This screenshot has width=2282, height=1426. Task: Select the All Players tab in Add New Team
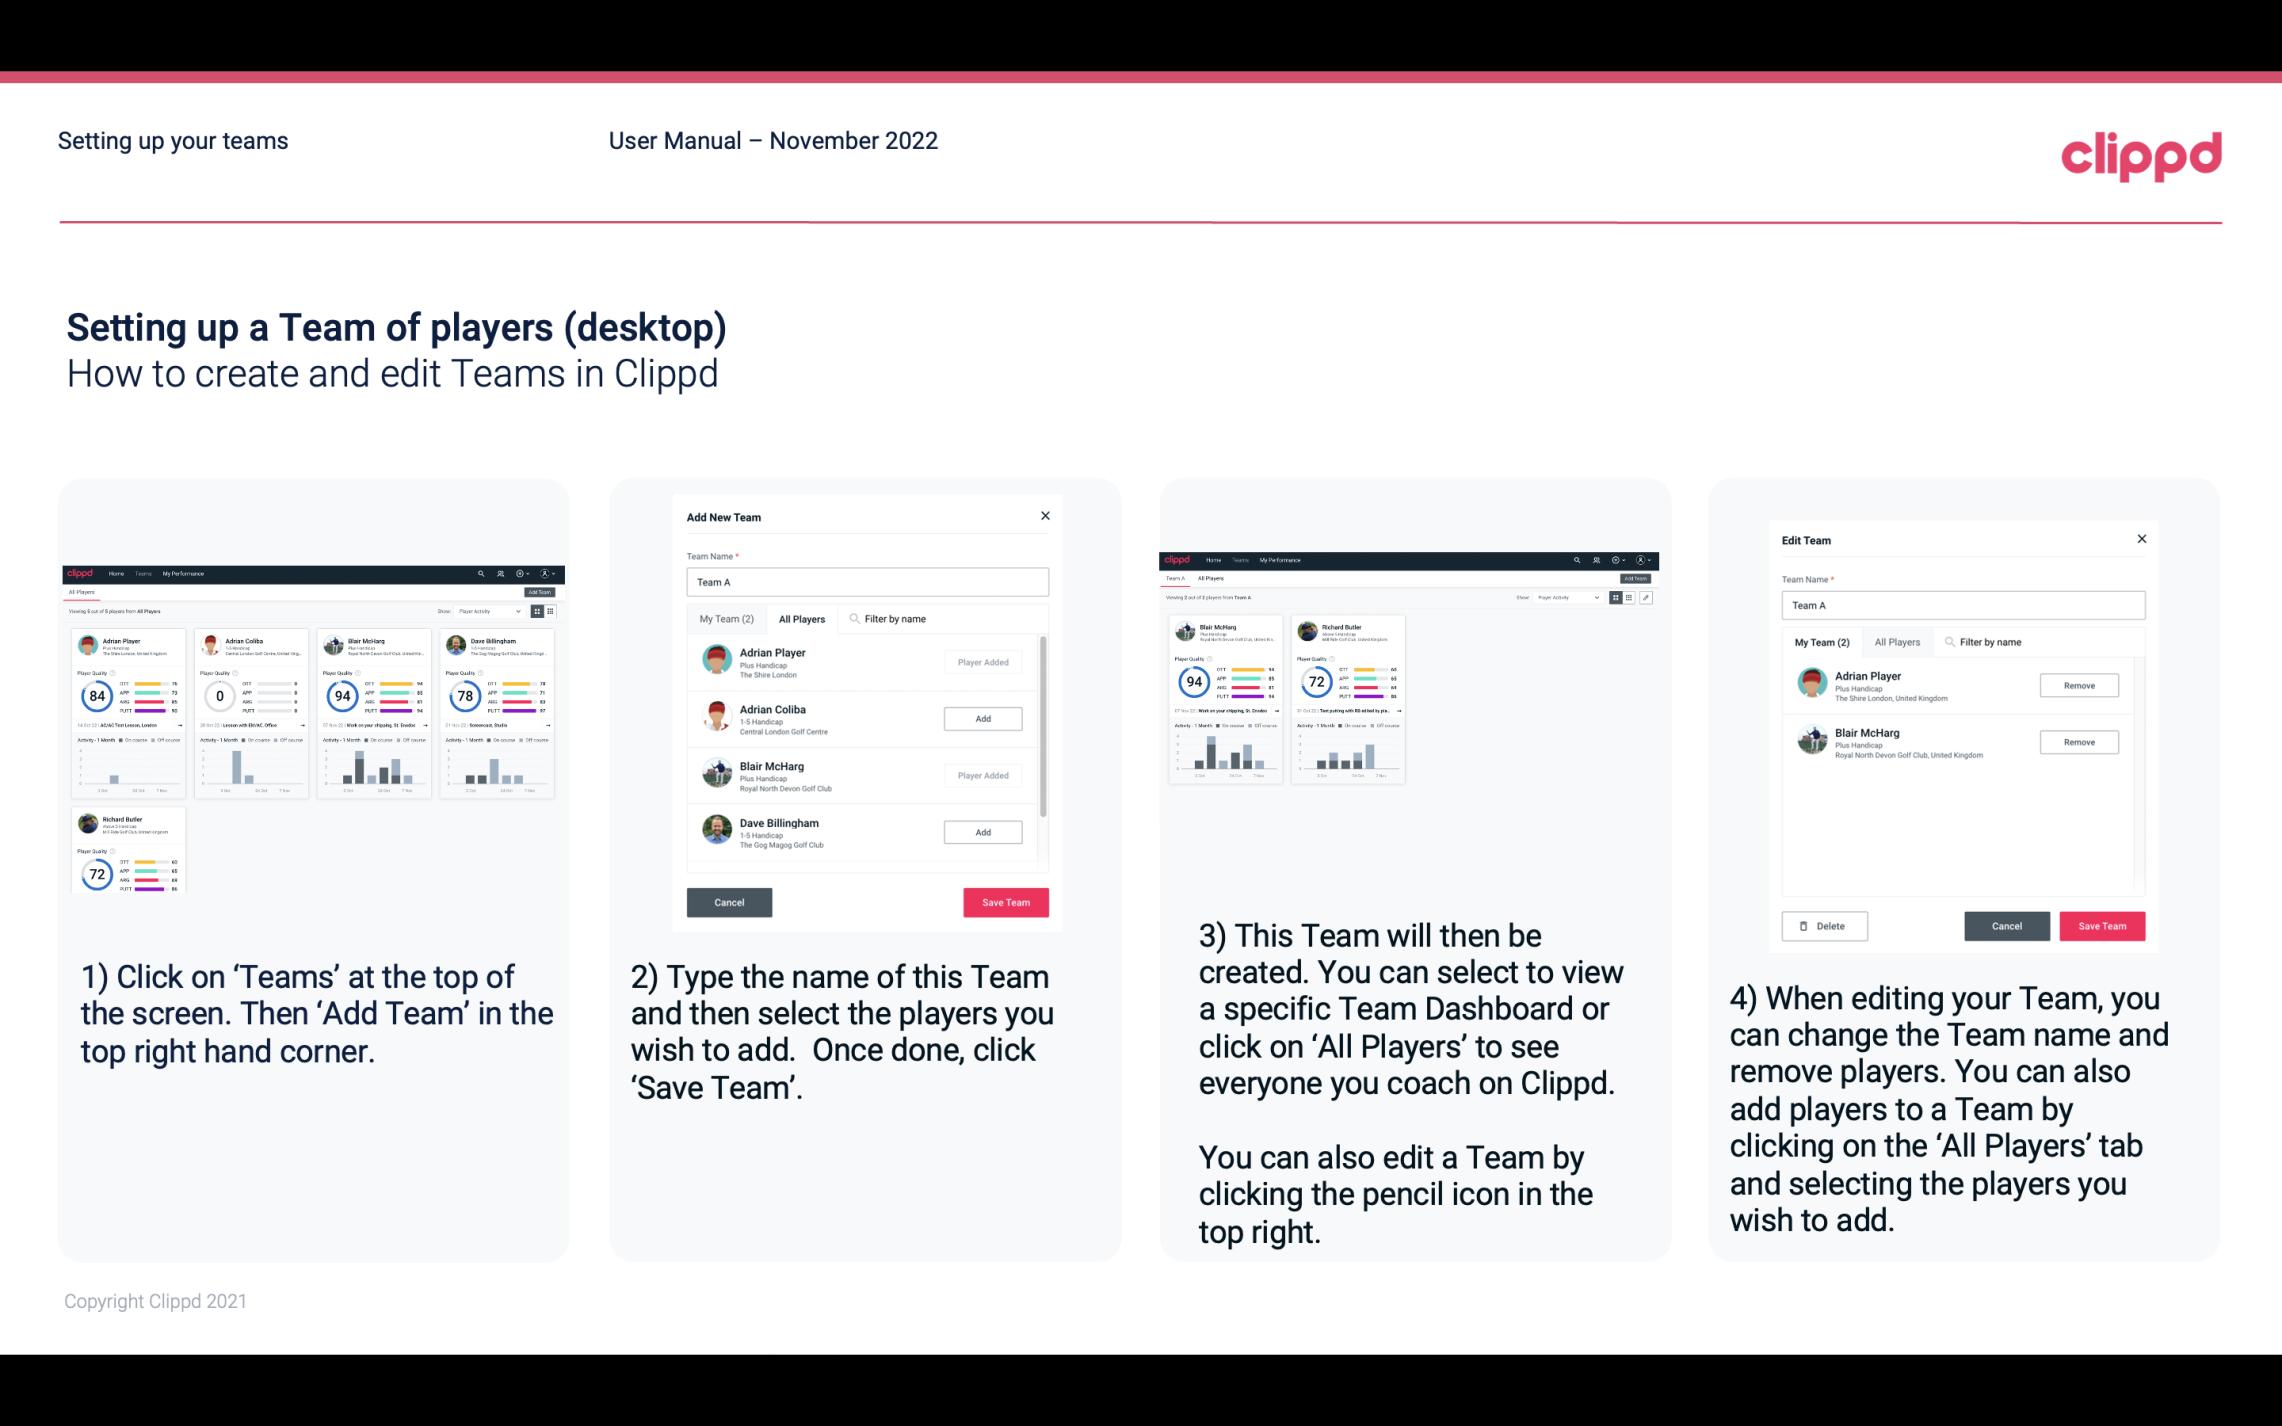[x=802, y=618]
